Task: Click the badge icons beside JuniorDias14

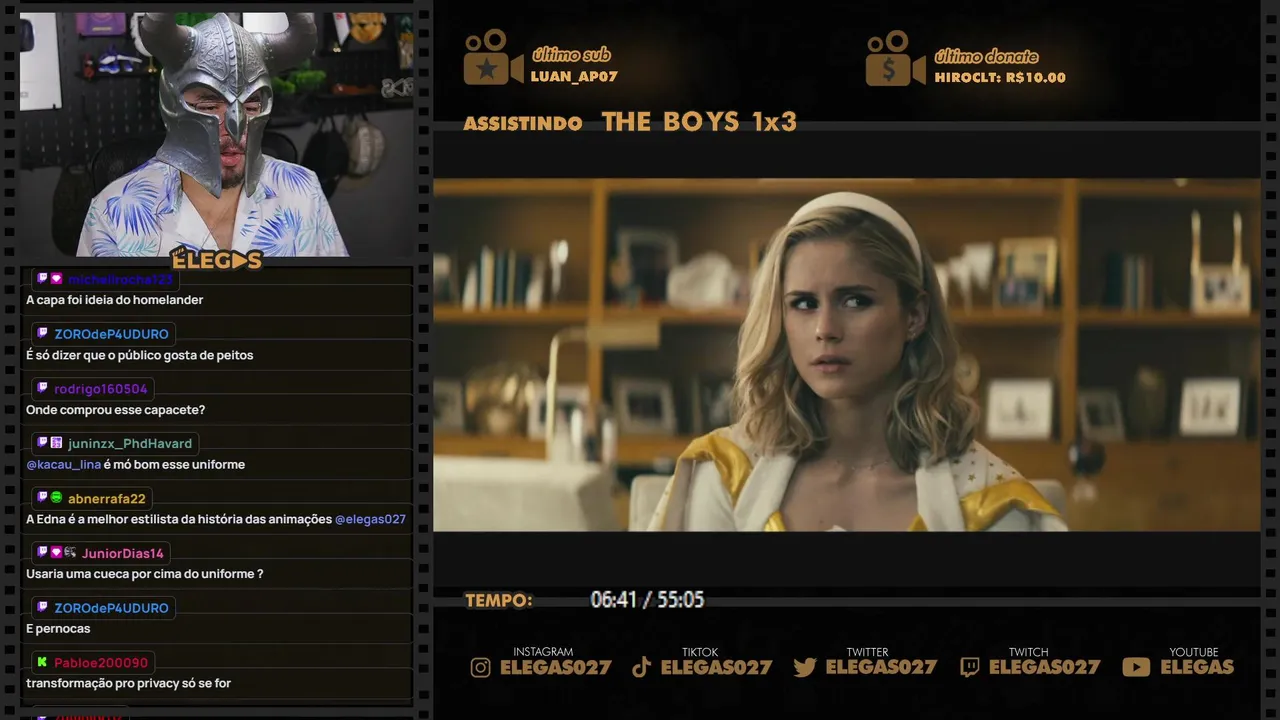Action: tap(56, 552)
